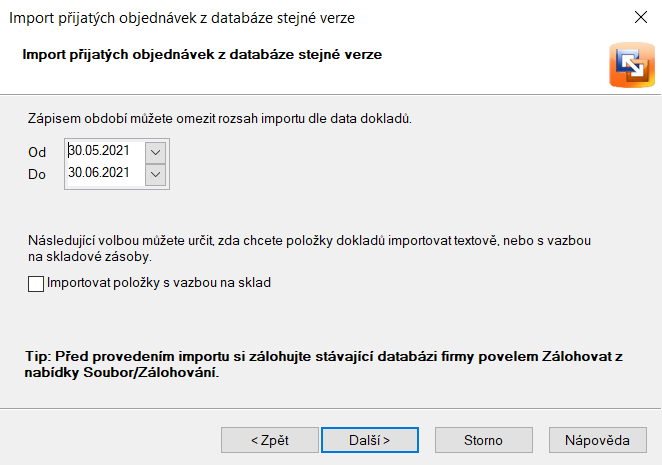Expand the Do date dropdown arrow
This screenshot has width=662, height=465.
click(155, 174)
